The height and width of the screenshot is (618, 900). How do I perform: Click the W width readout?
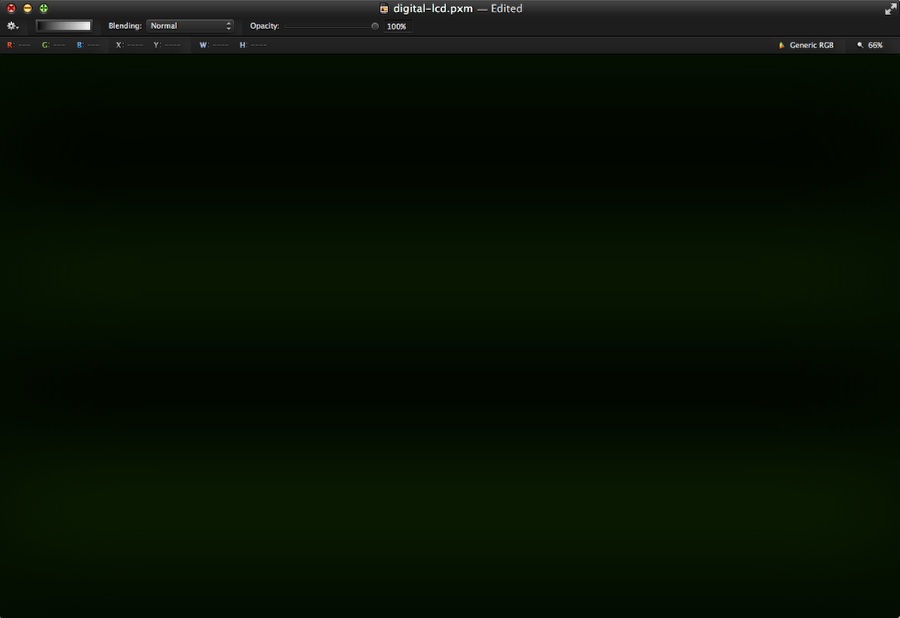click(x=214, y=45)
